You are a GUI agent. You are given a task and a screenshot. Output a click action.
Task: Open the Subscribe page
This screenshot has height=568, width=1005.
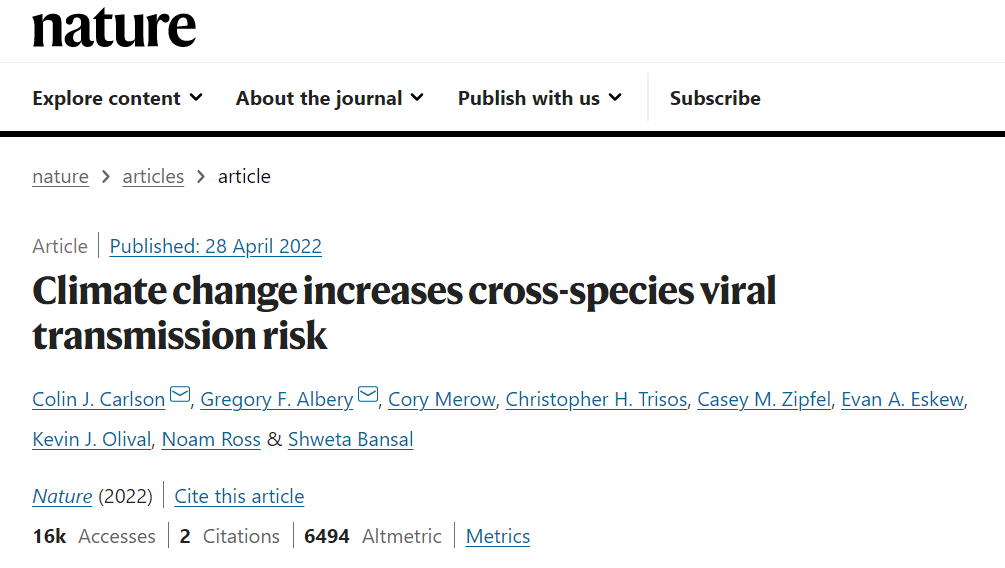click(x=715, y=98)
